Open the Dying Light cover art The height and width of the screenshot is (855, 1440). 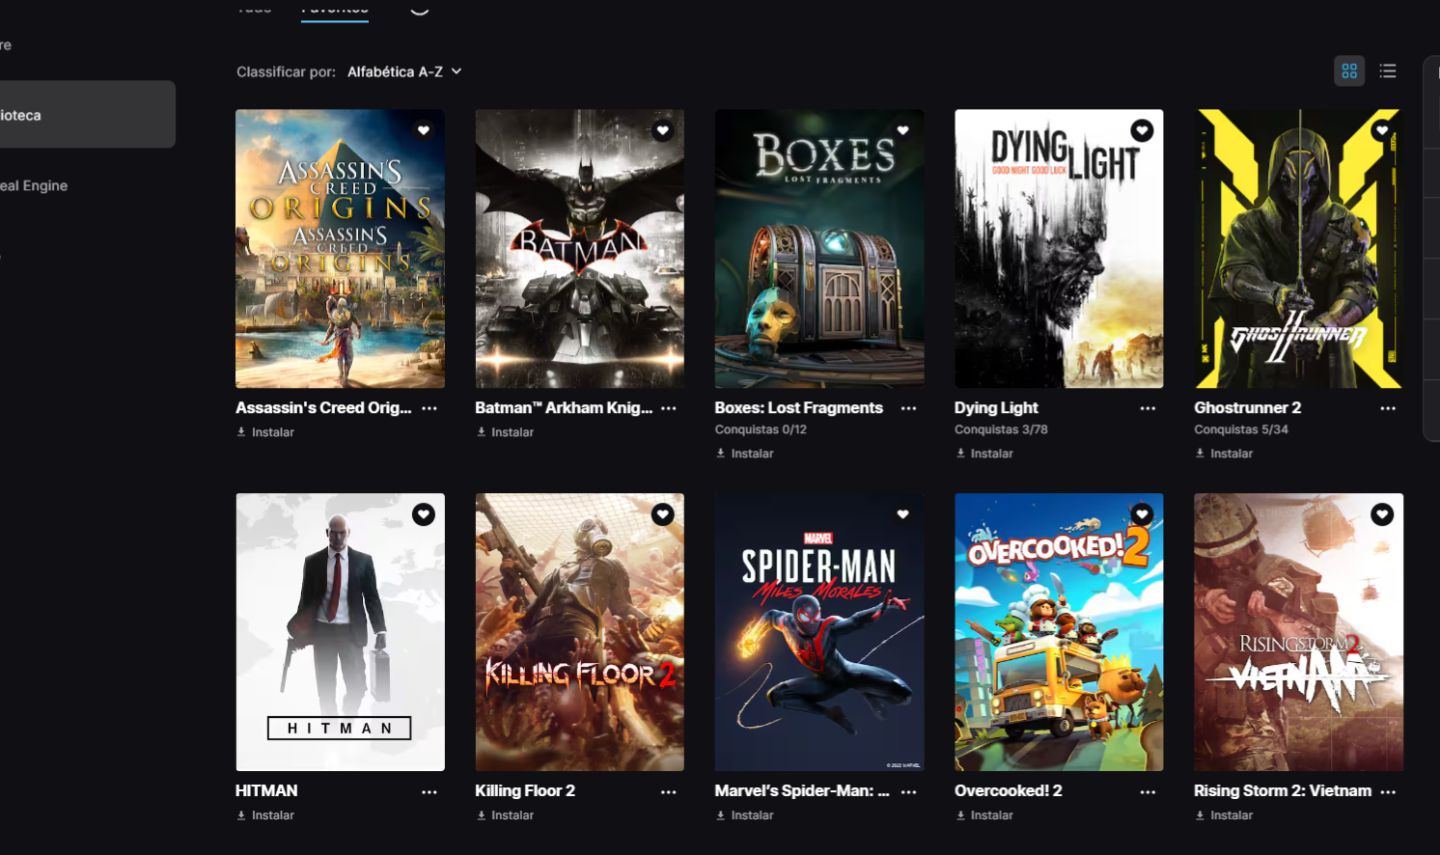pos(1059,248)
